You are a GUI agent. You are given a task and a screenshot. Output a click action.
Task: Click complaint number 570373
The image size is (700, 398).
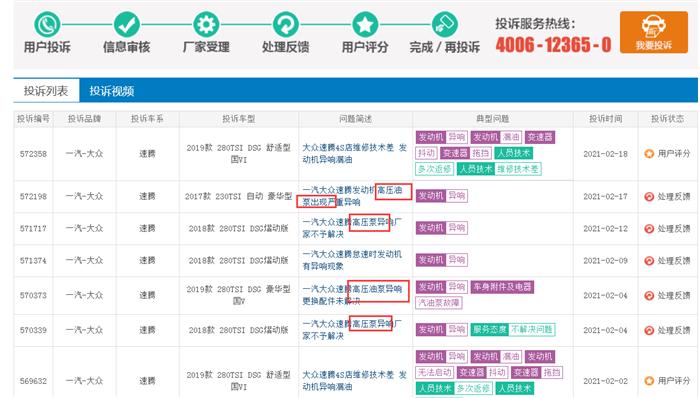33,295
